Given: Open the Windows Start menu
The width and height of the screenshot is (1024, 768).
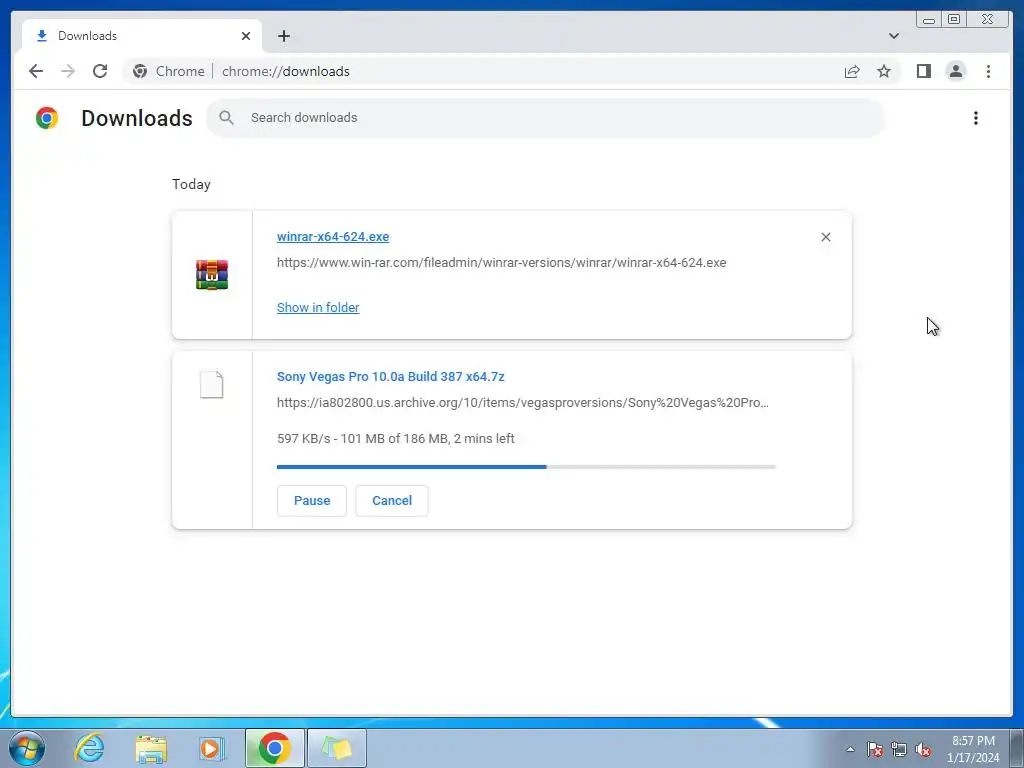Looking at the screenshot, I should click(27, 748).
